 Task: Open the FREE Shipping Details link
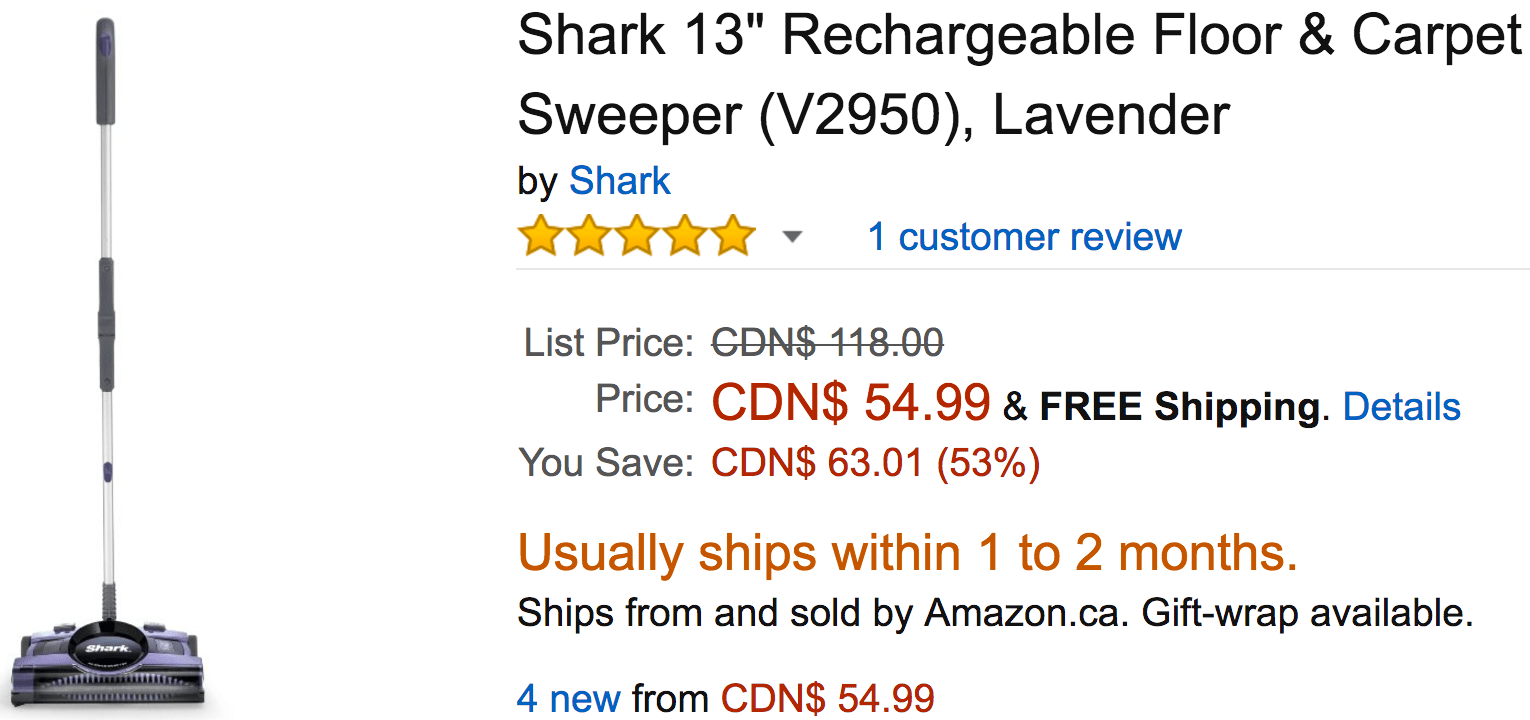1402,407
